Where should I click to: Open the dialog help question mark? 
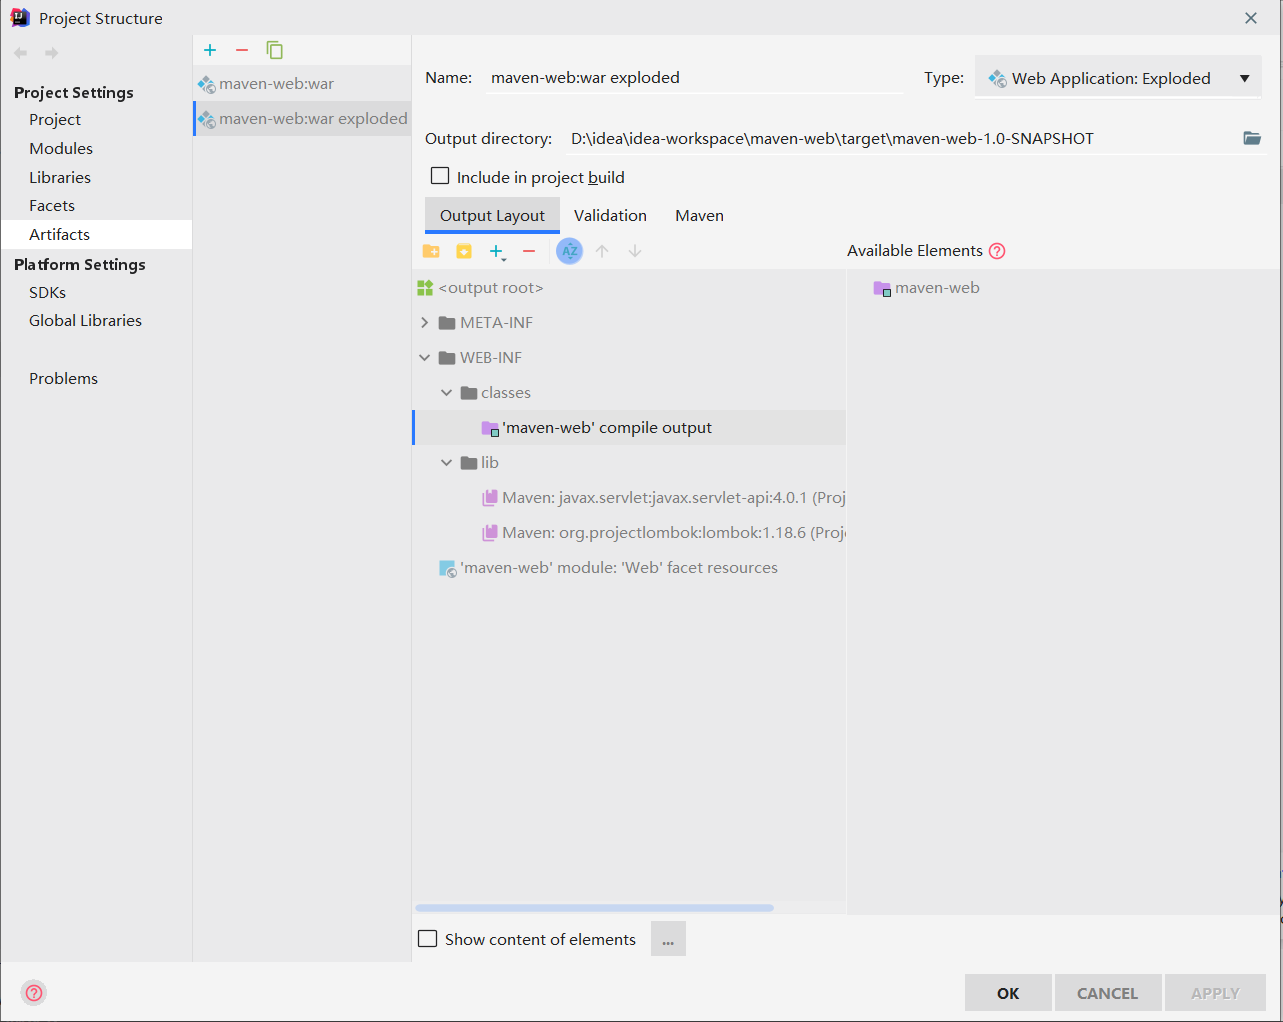(x=34, y=993)
